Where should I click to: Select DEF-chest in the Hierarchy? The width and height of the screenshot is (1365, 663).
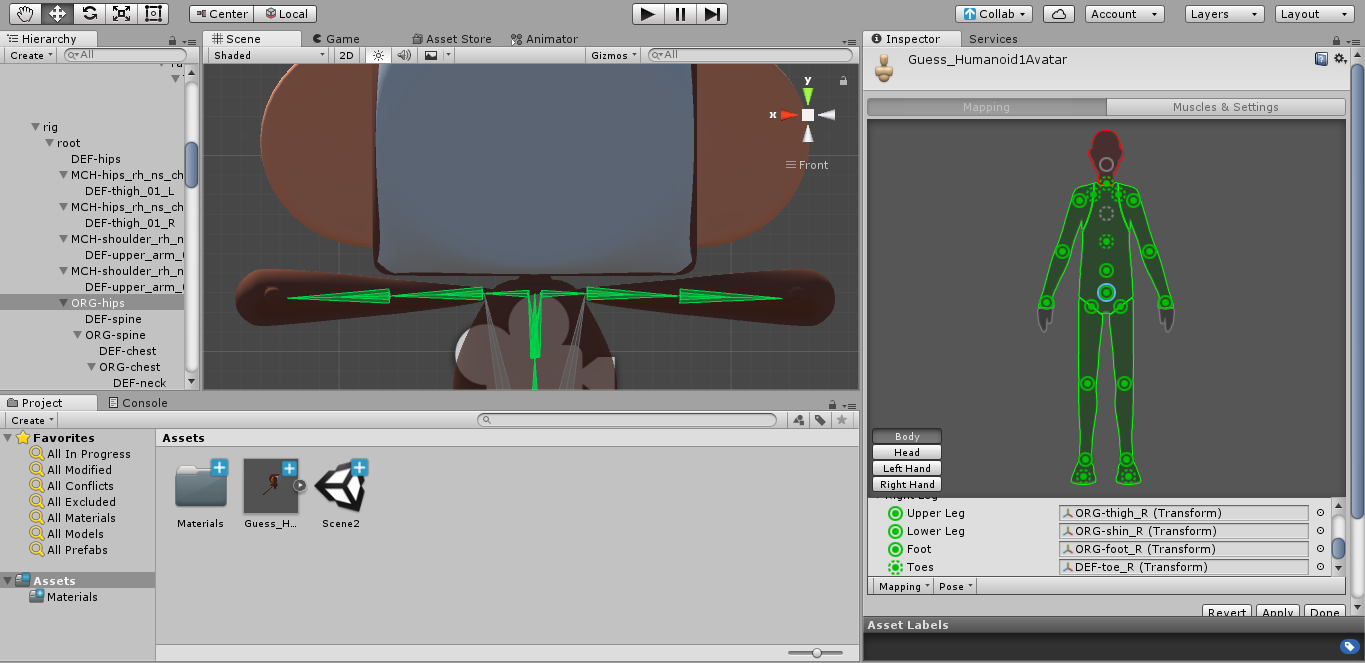(x=128, y=351)
